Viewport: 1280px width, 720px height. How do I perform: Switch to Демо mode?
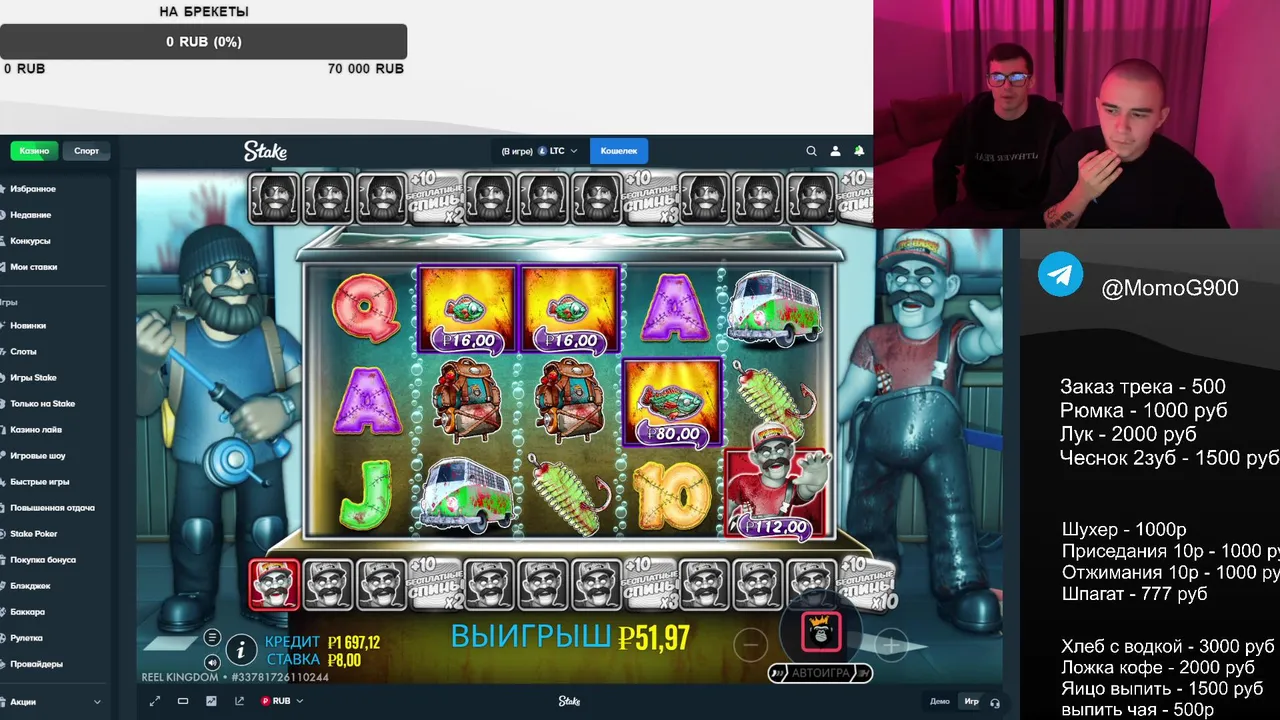pos(940,701)
